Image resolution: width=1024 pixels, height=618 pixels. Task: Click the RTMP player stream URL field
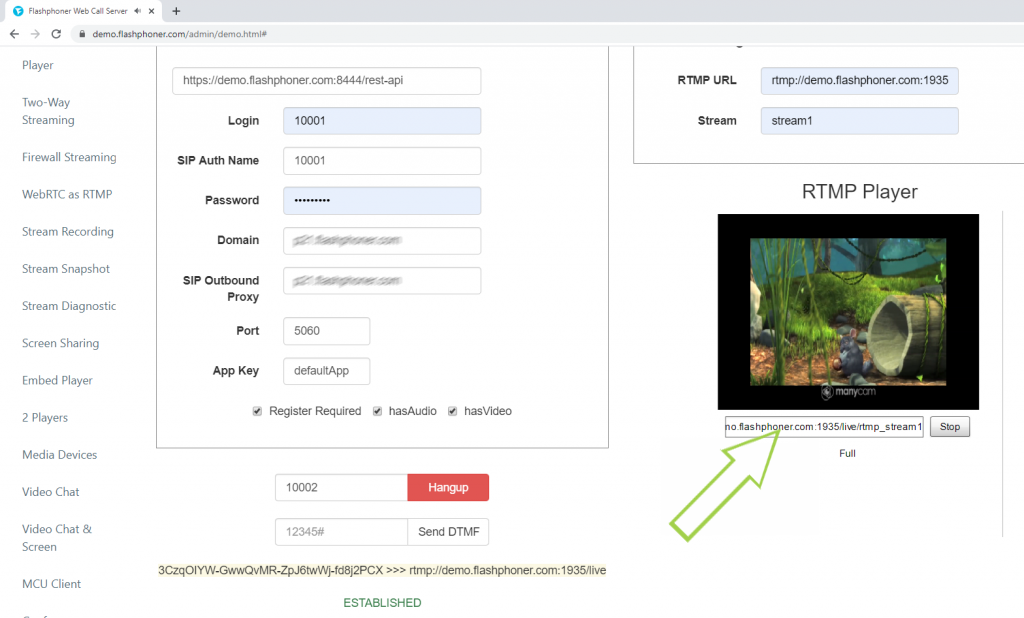click(824, 427)
